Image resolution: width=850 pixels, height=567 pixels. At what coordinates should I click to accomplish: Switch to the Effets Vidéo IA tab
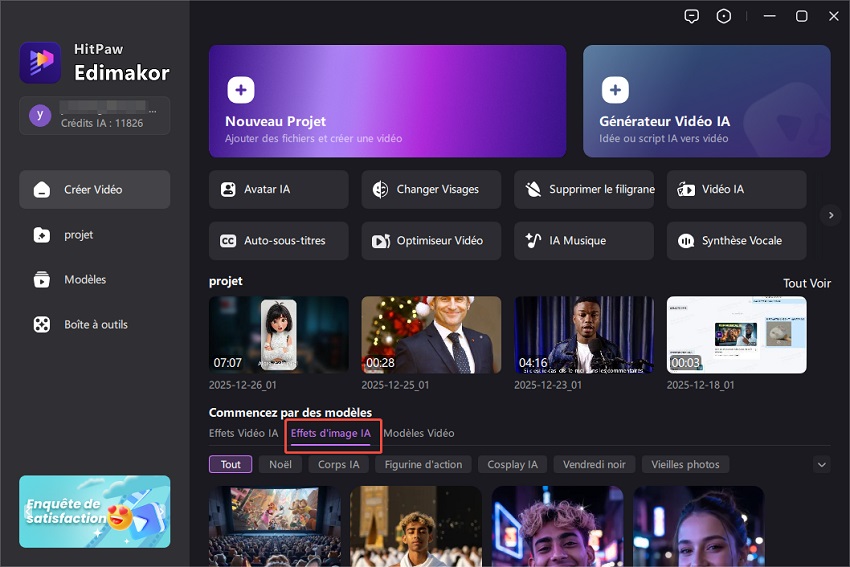tap(244, 433)
